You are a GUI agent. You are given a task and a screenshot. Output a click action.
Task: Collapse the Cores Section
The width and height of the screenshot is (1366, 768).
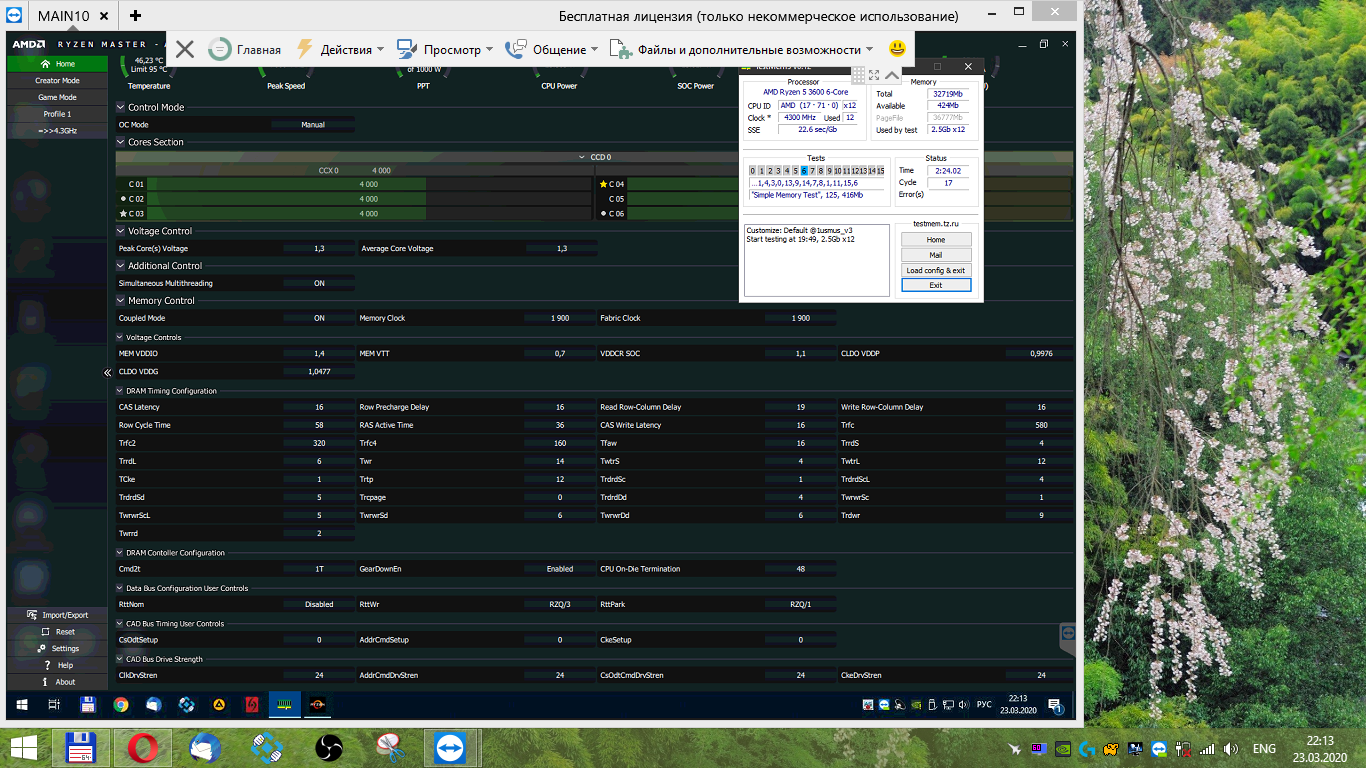121,142
